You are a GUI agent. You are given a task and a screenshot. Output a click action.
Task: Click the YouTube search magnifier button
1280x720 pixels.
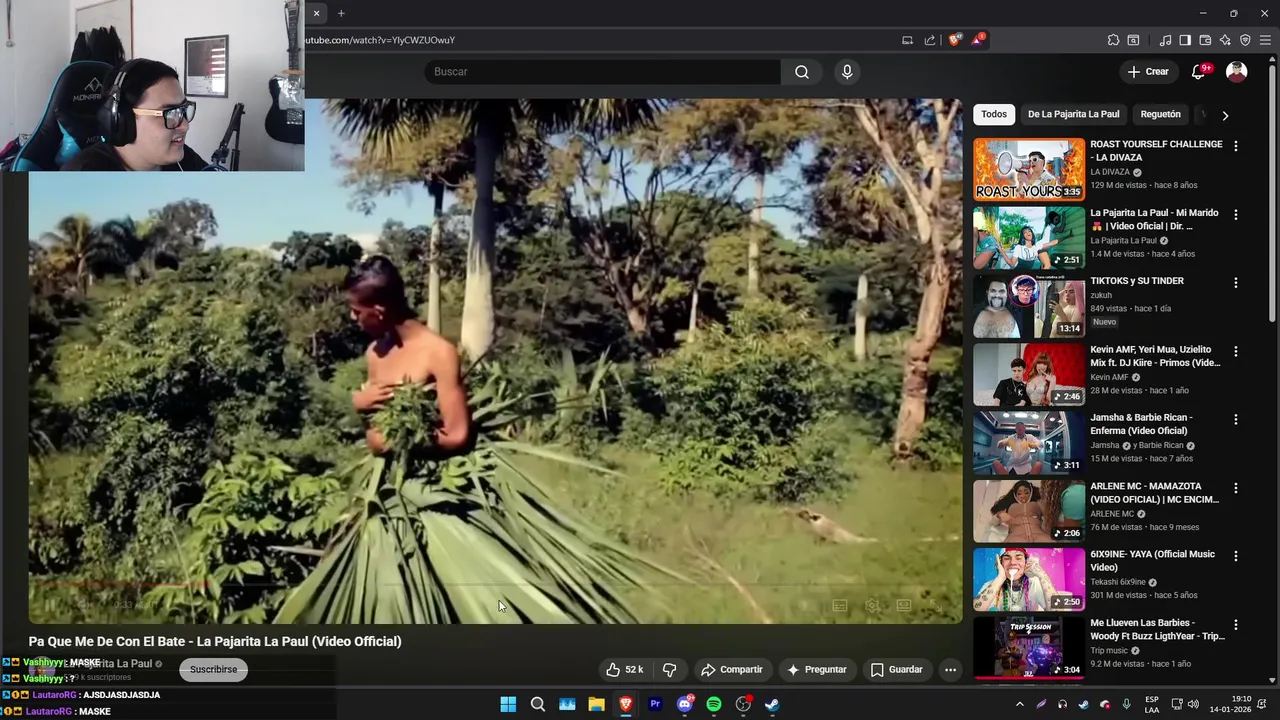pyautogui.click(x=802, y=72)
